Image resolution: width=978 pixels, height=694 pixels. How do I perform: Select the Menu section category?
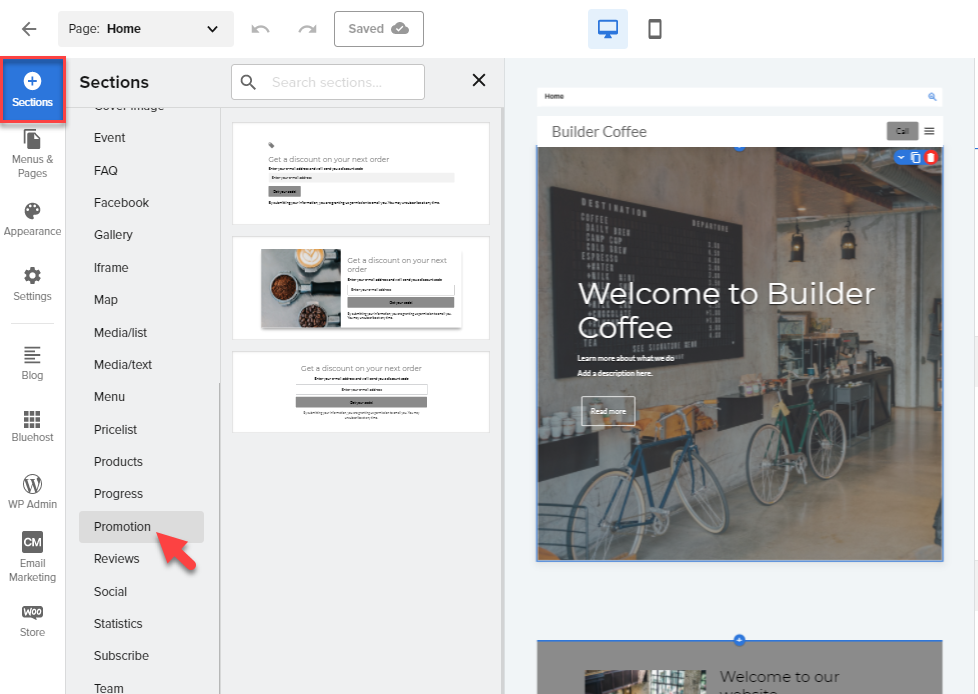109,397
